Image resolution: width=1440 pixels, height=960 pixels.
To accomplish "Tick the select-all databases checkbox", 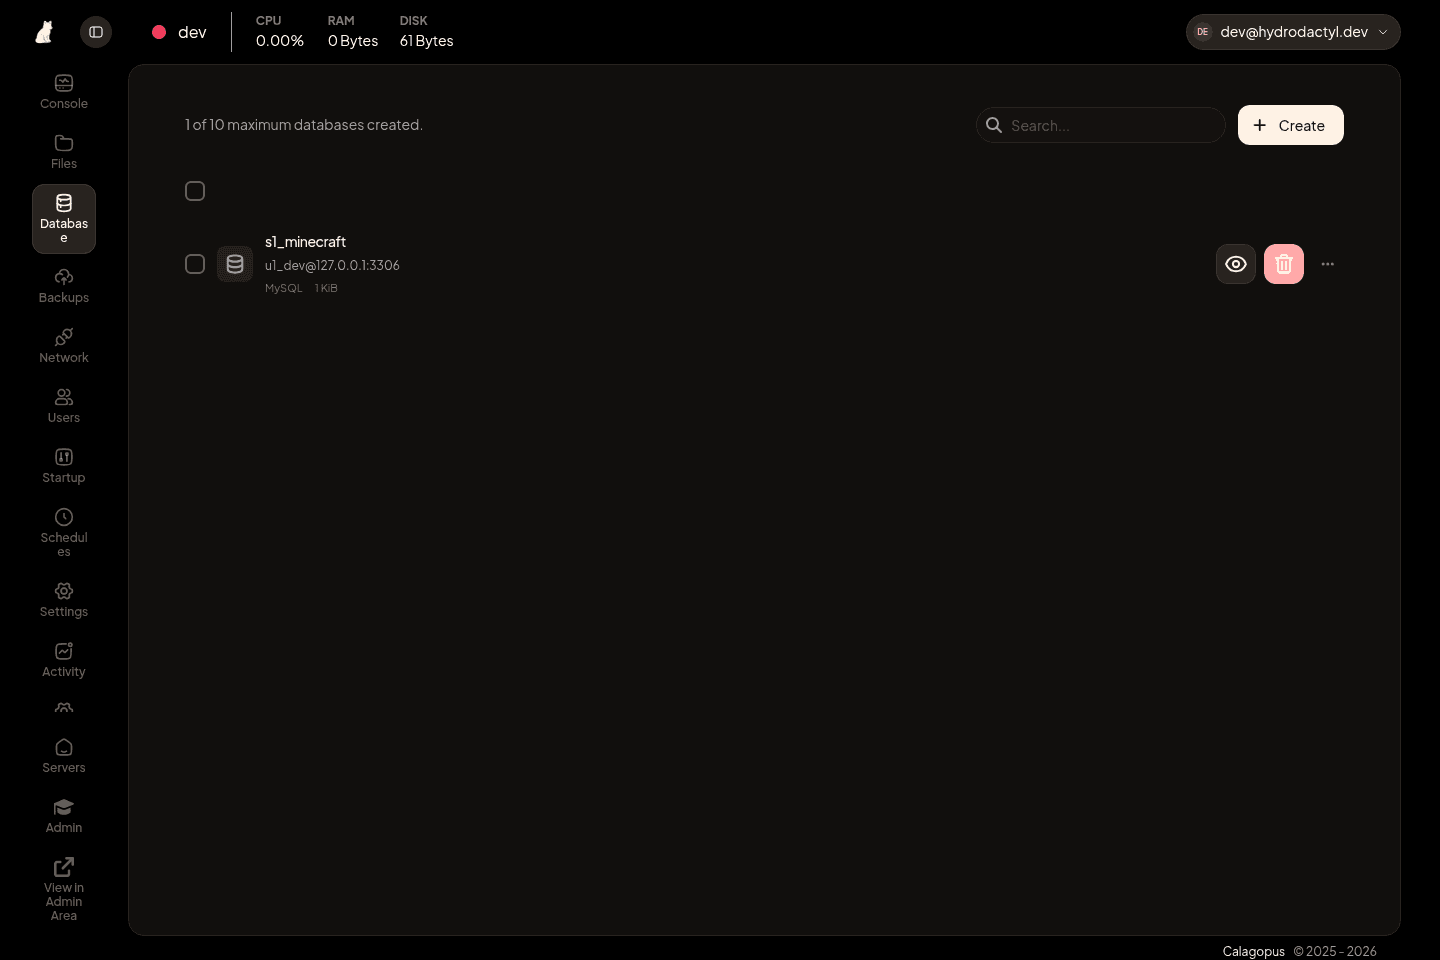I will 195,191.
